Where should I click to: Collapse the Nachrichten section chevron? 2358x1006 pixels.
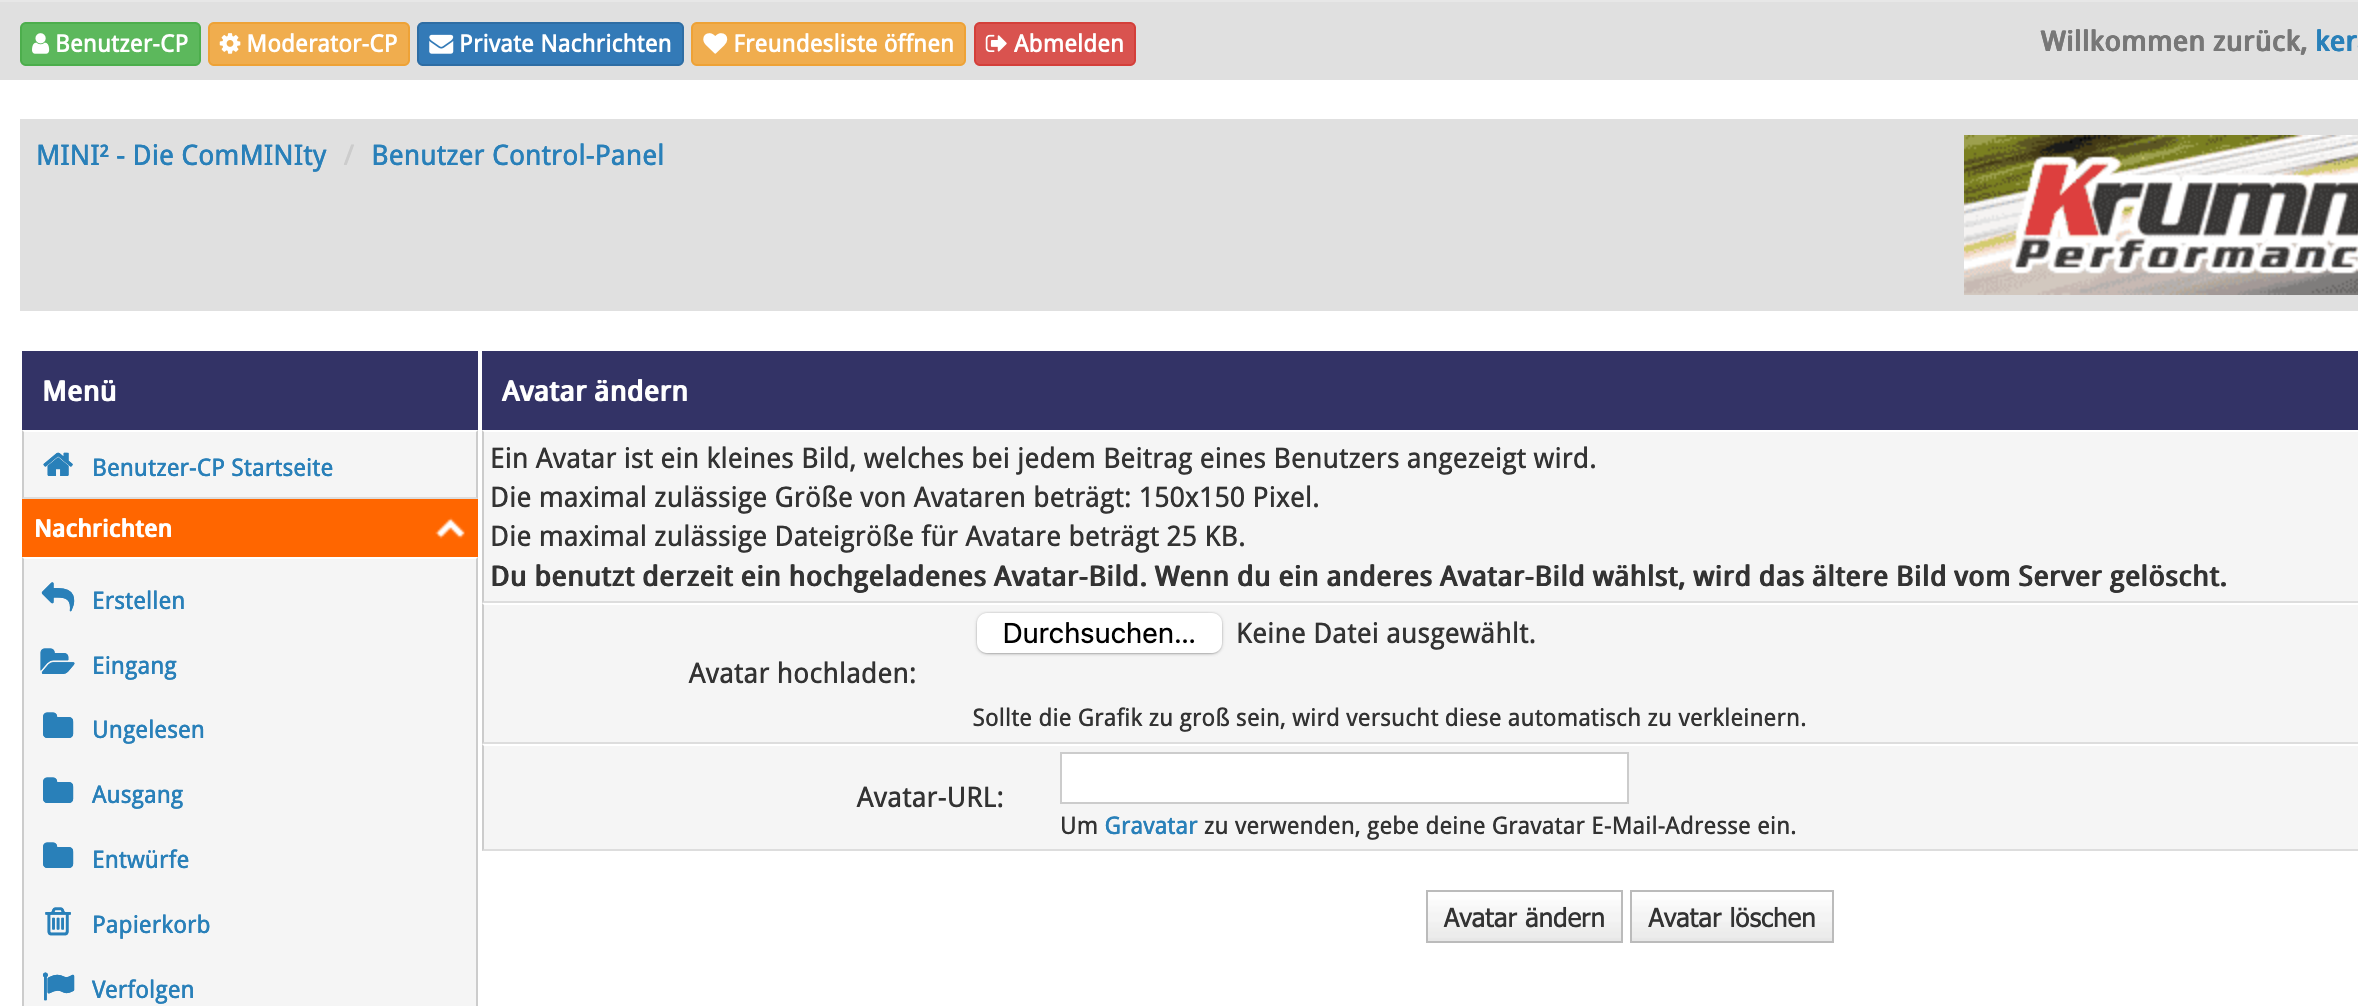coord(450,528)
